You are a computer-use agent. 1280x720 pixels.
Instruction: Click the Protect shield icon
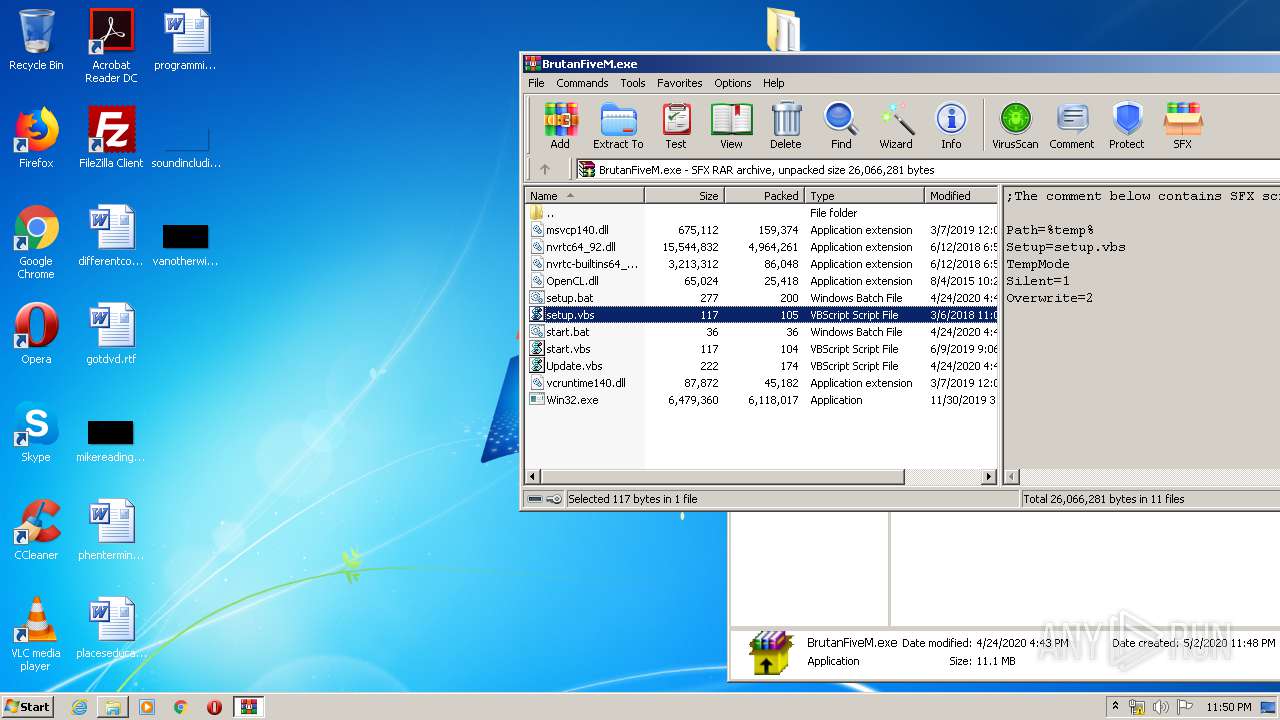1127,126
